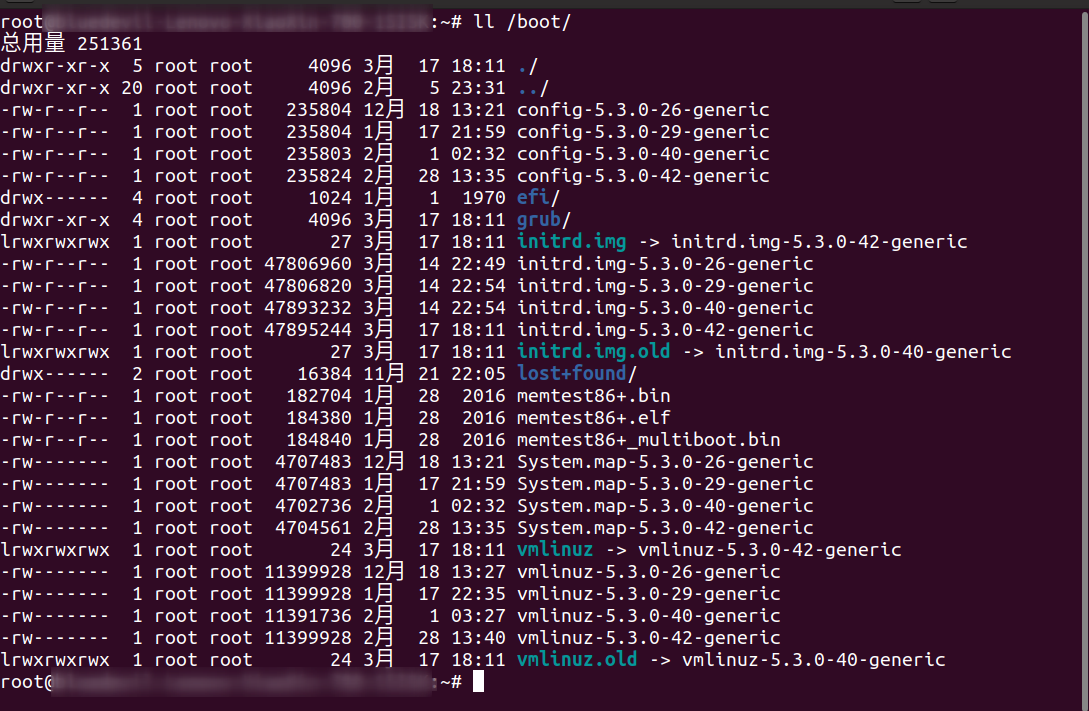Click the size value 235824
This screenshot has height=711, width=1089.
pos(319,176)
